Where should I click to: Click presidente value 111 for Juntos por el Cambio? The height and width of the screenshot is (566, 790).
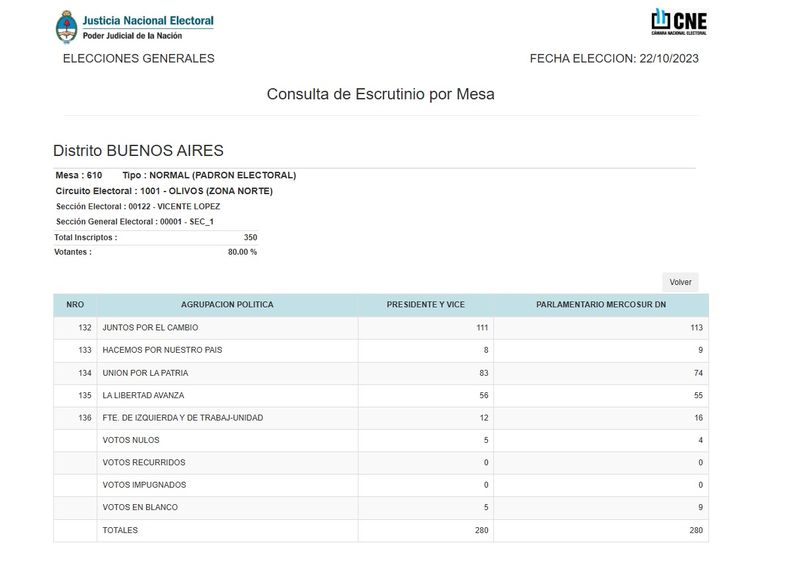click(x=482, y=328)
